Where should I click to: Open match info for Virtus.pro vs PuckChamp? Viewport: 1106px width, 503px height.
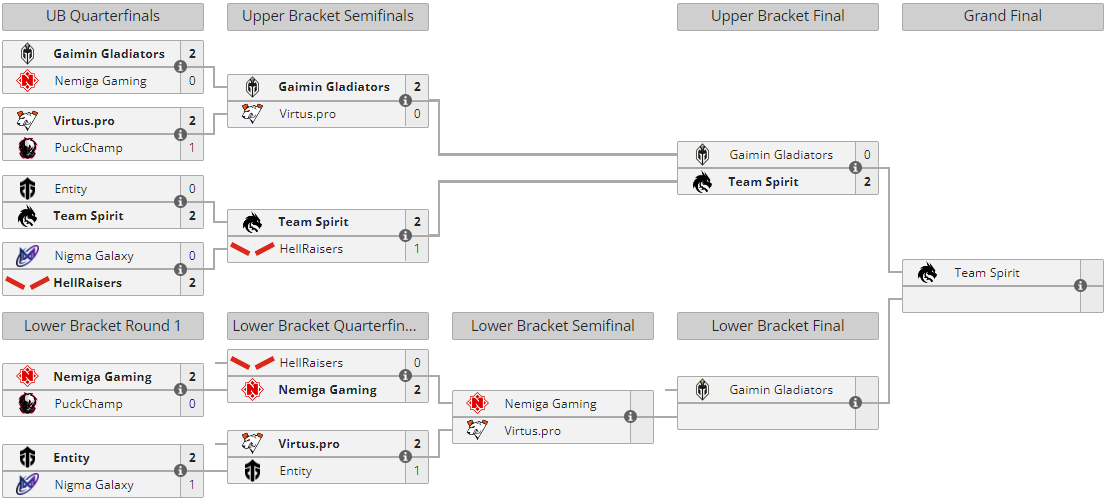click(x=181, y=134)
